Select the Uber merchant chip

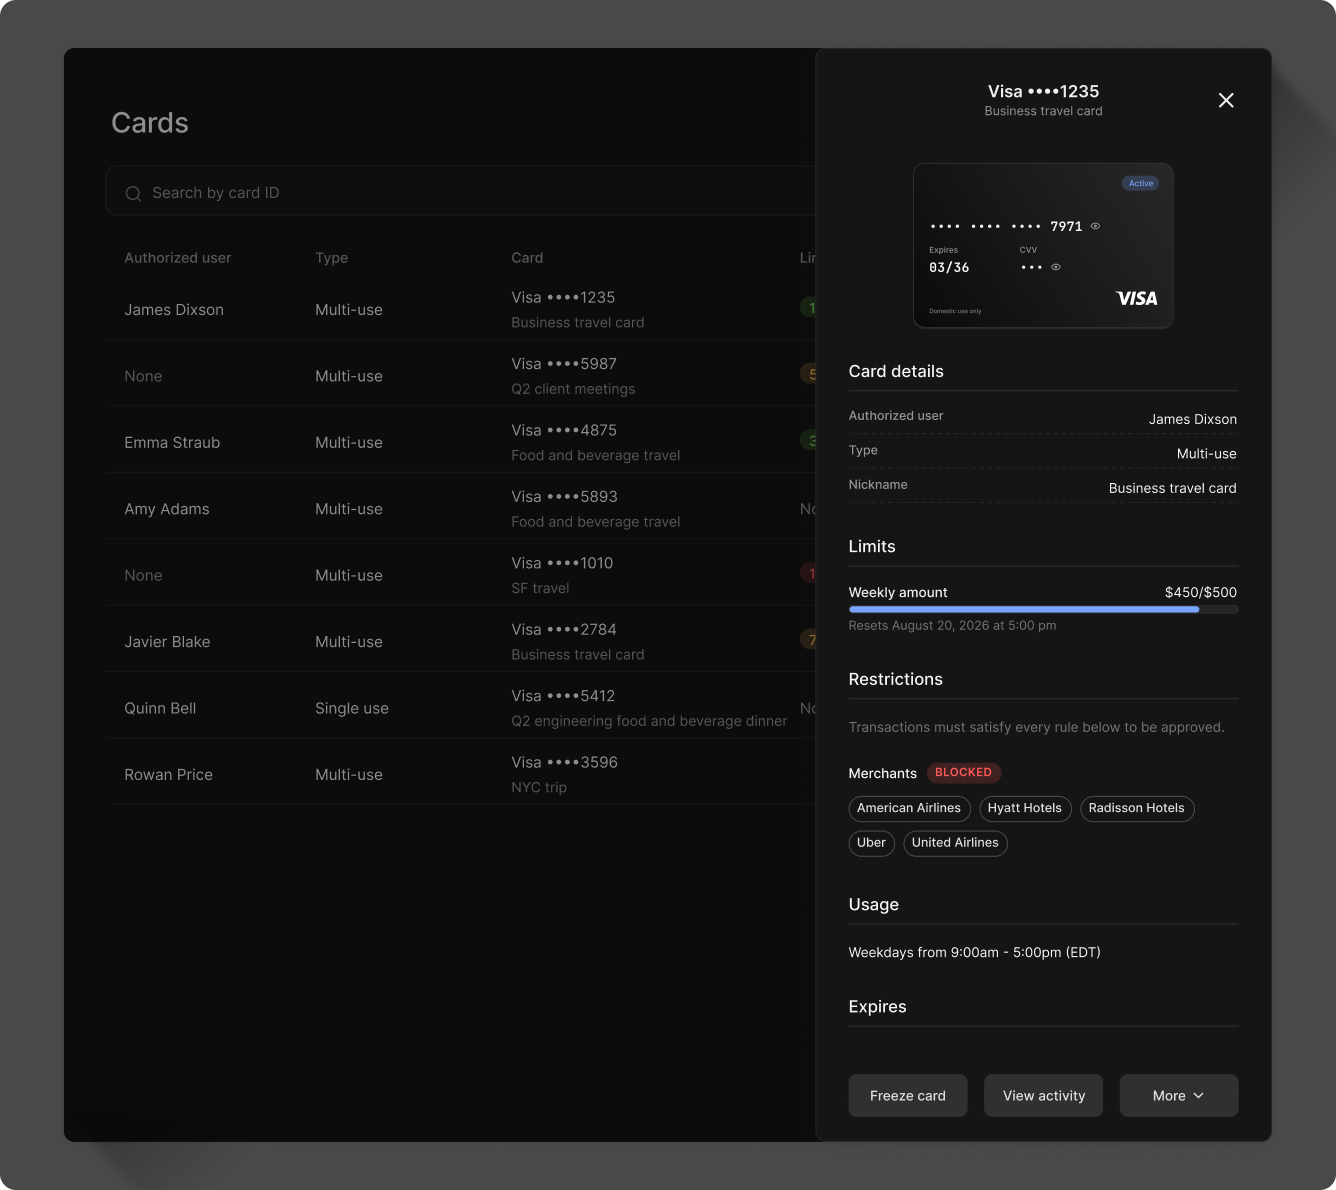pos(871,843)
